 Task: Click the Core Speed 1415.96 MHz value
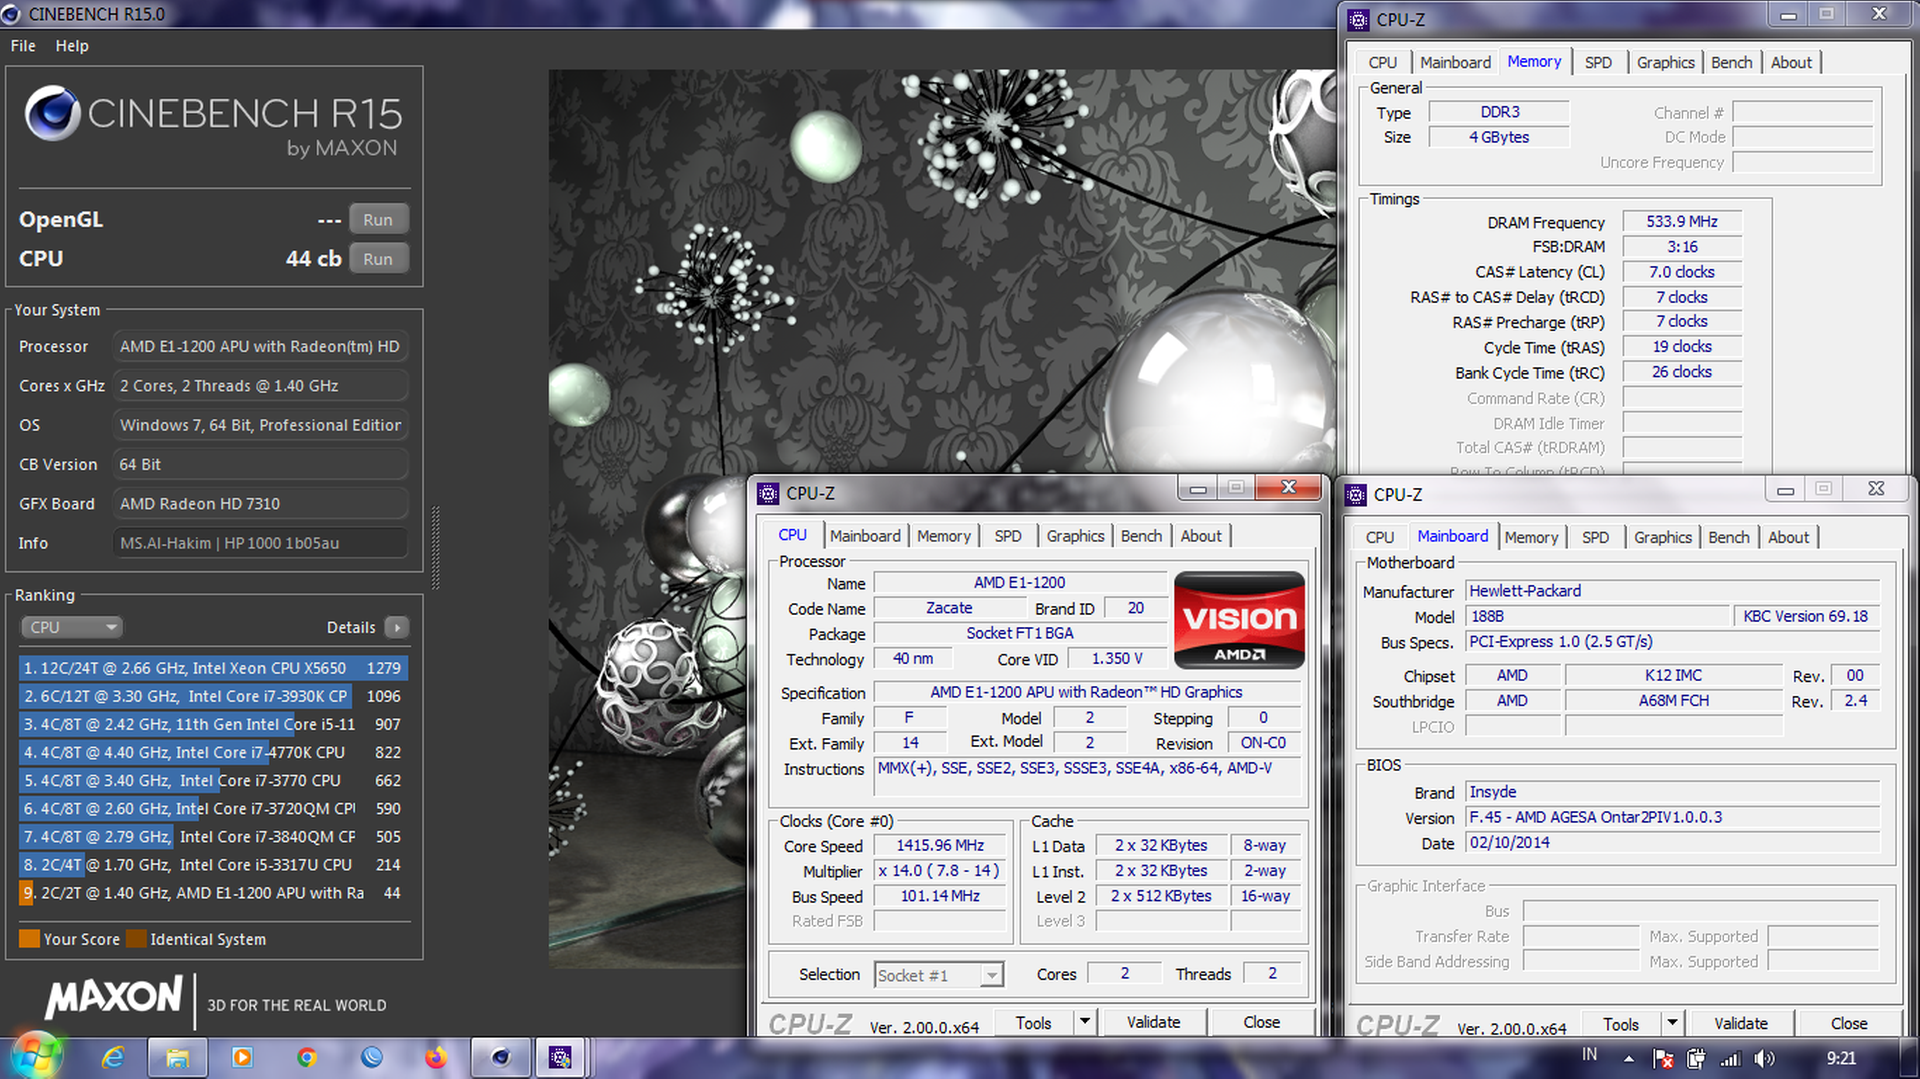939,846
